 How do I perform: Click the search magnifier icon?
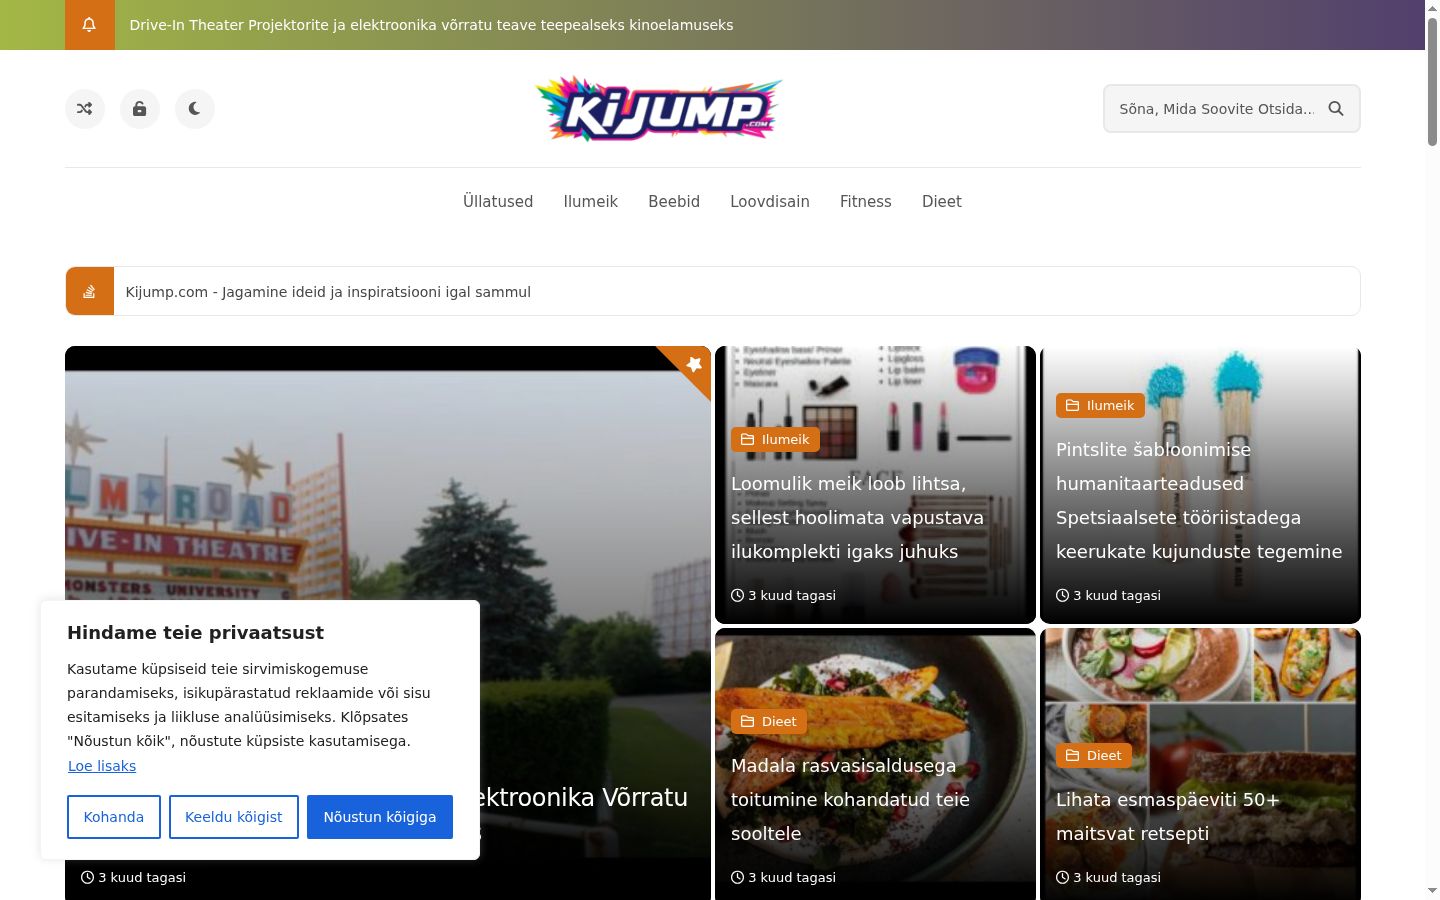click(x=1336, y=109)
